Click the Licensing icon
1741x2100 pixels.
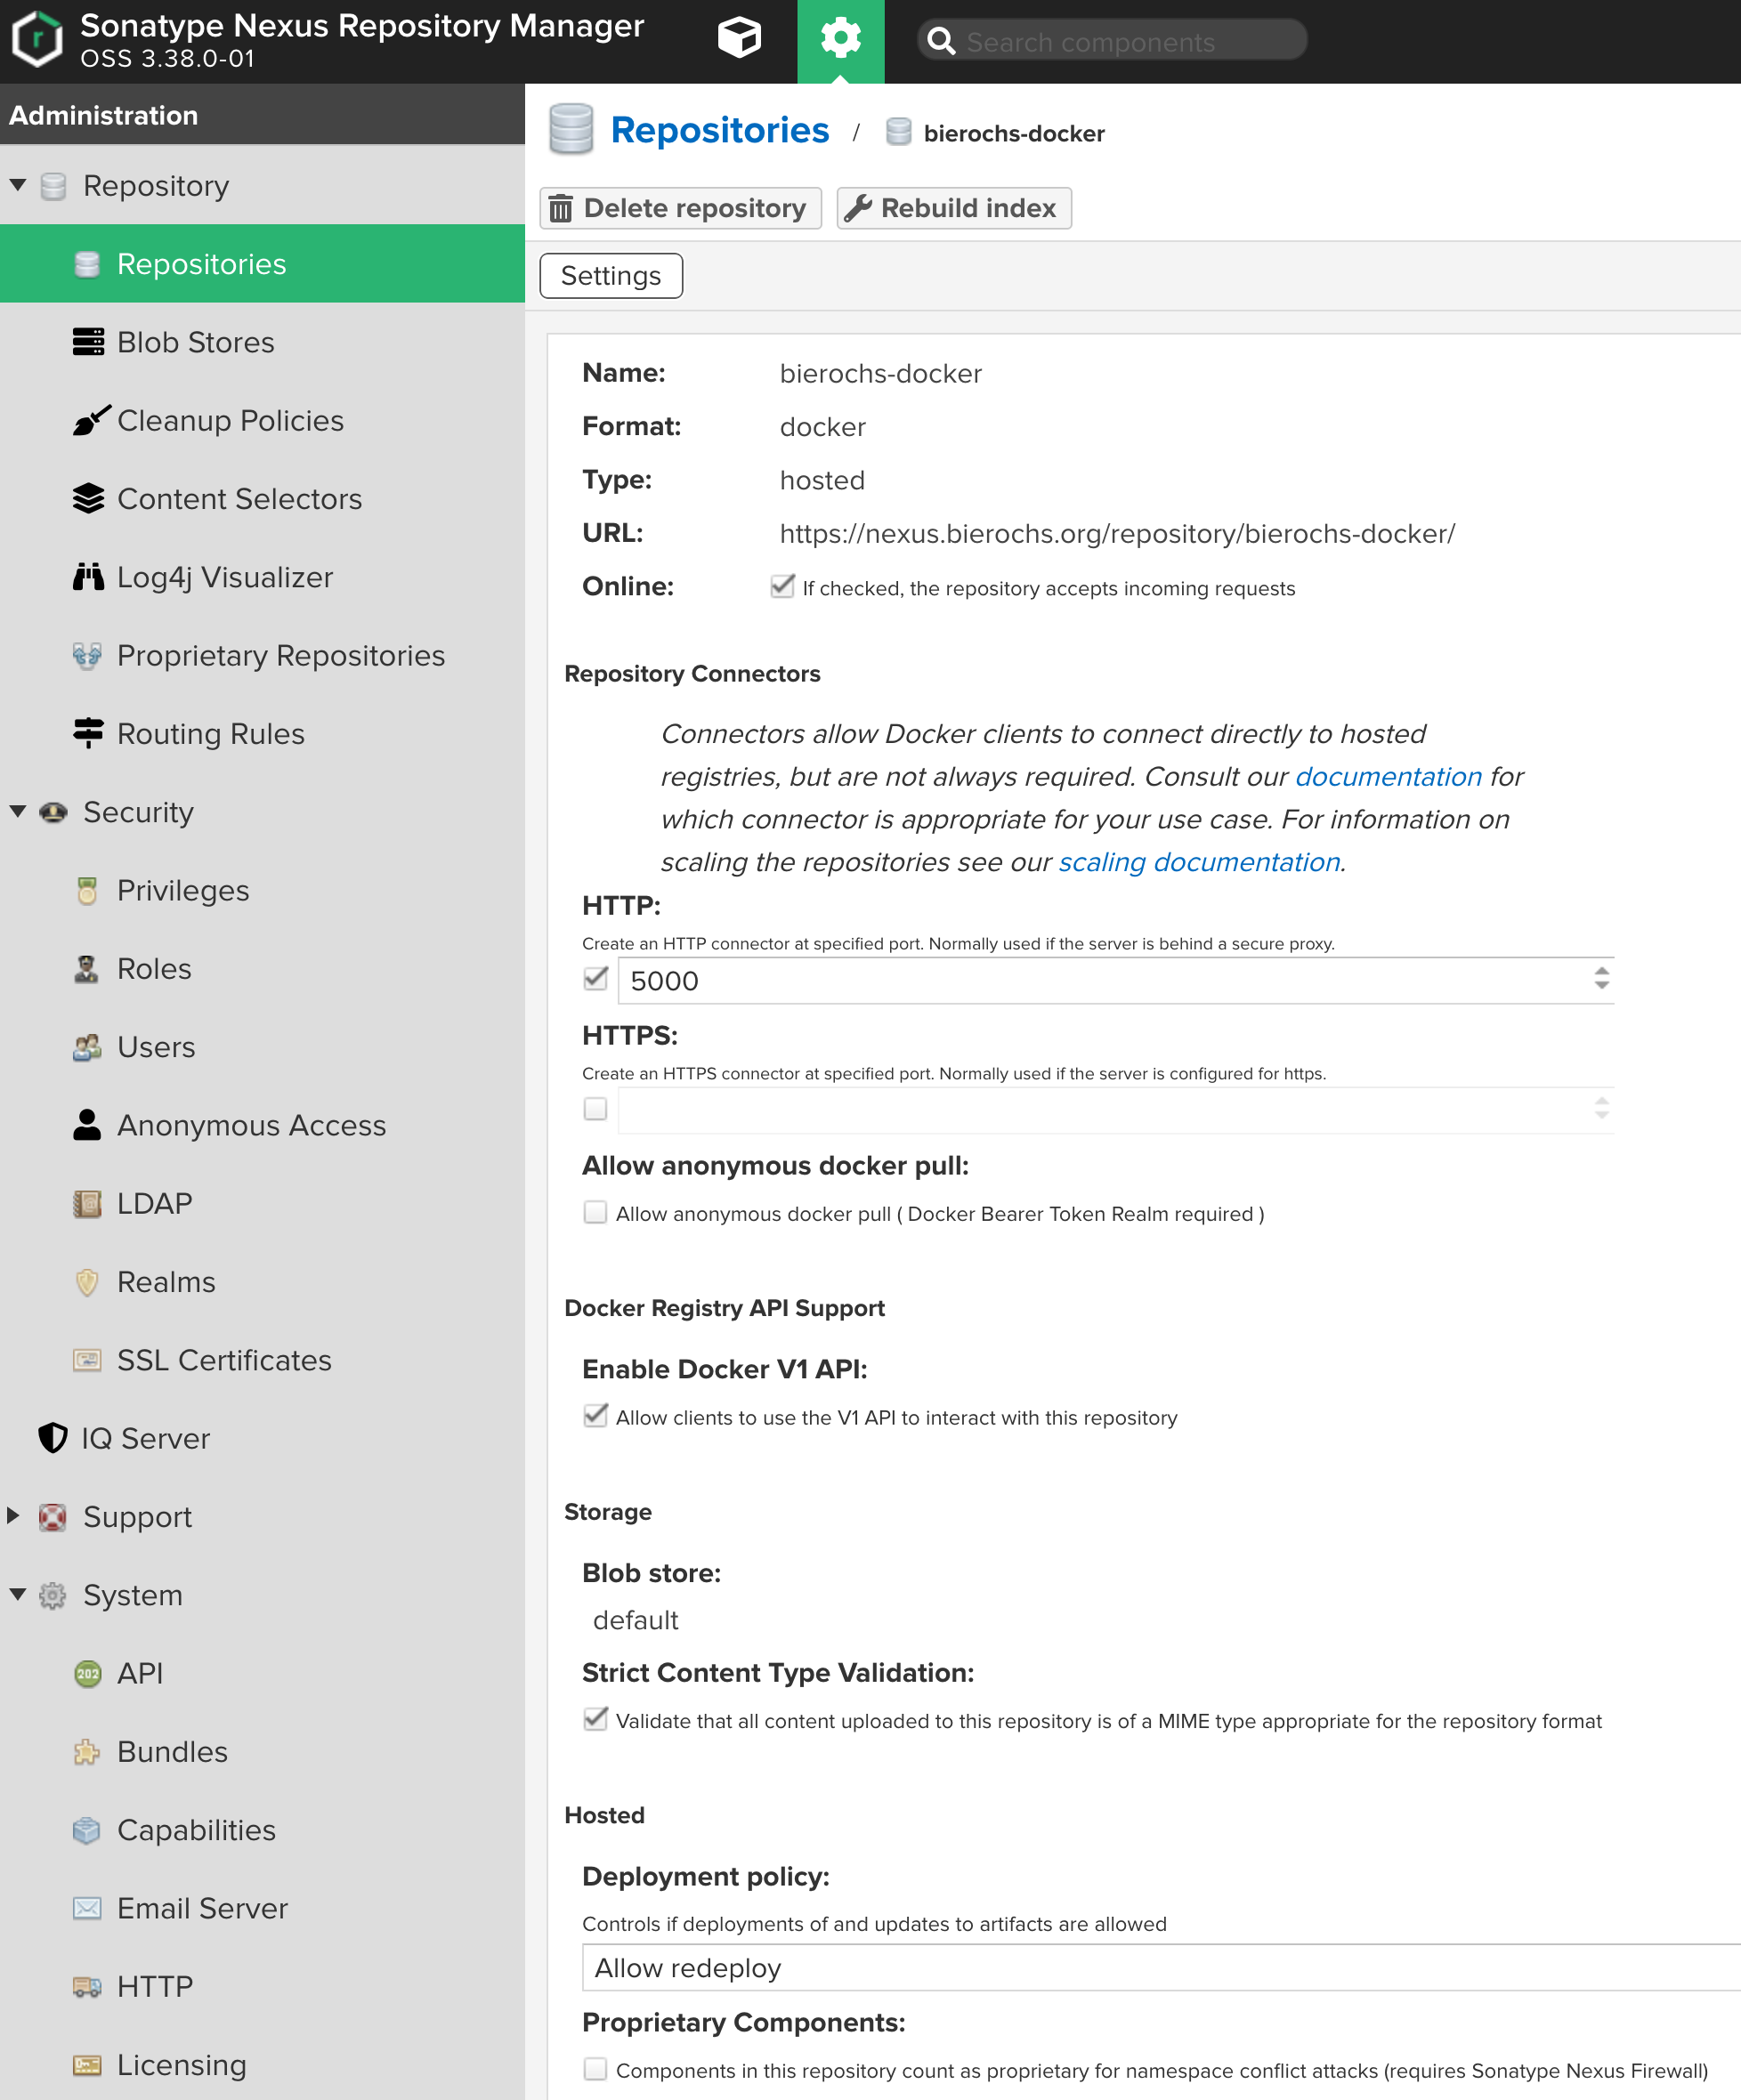[x=87, y=2065]
